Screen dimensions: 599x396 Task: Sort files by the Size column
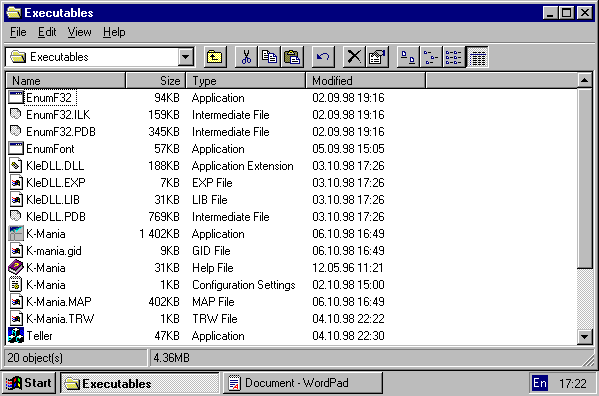point(156,81)
